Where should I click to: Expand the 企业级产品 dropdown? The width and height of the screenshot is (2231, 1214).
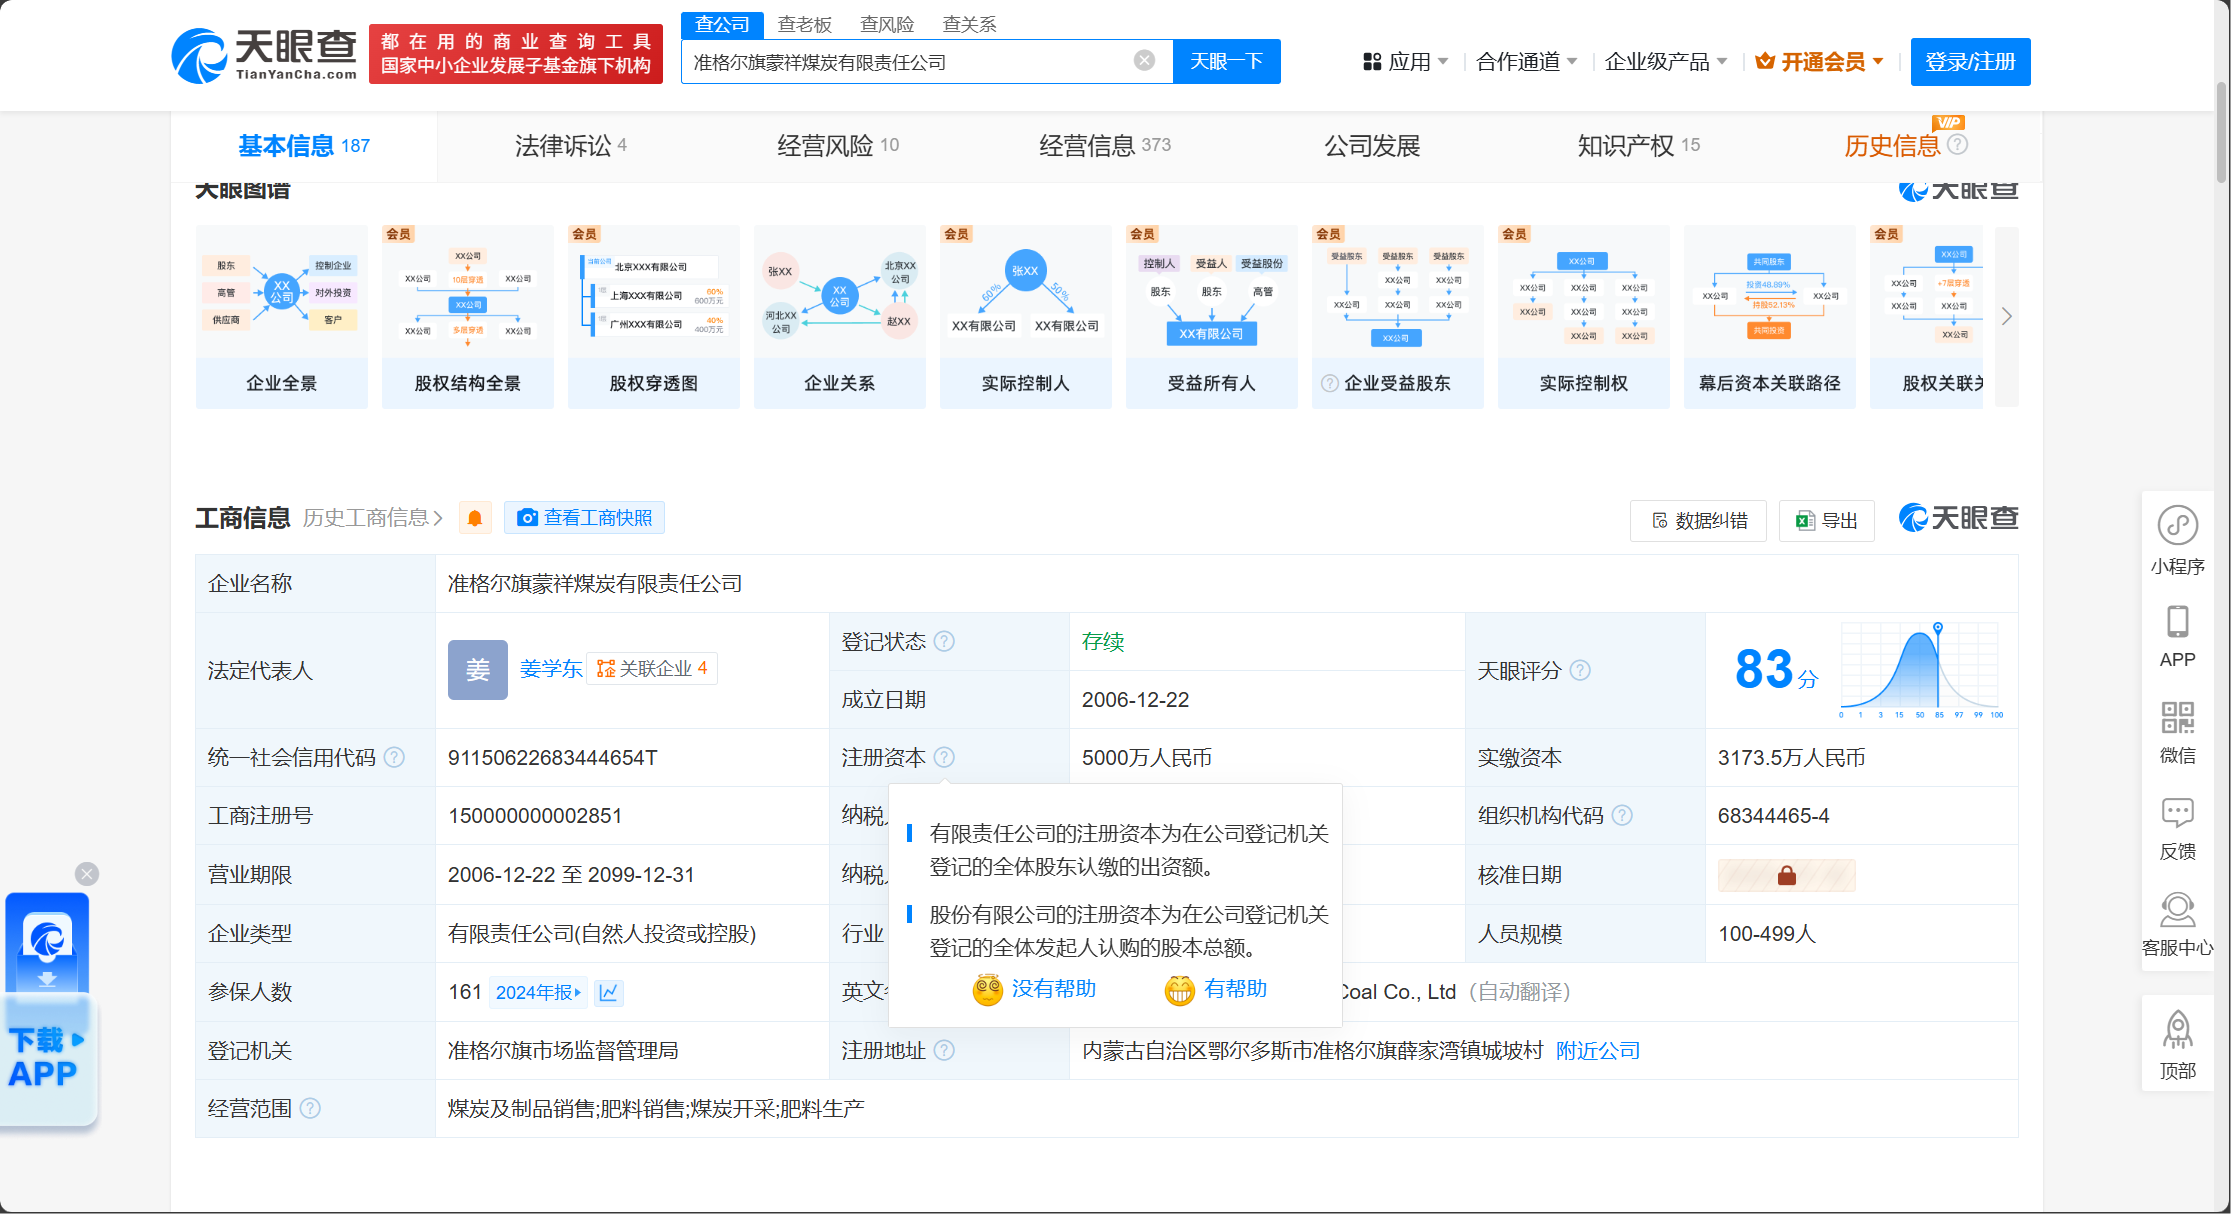1665,62
